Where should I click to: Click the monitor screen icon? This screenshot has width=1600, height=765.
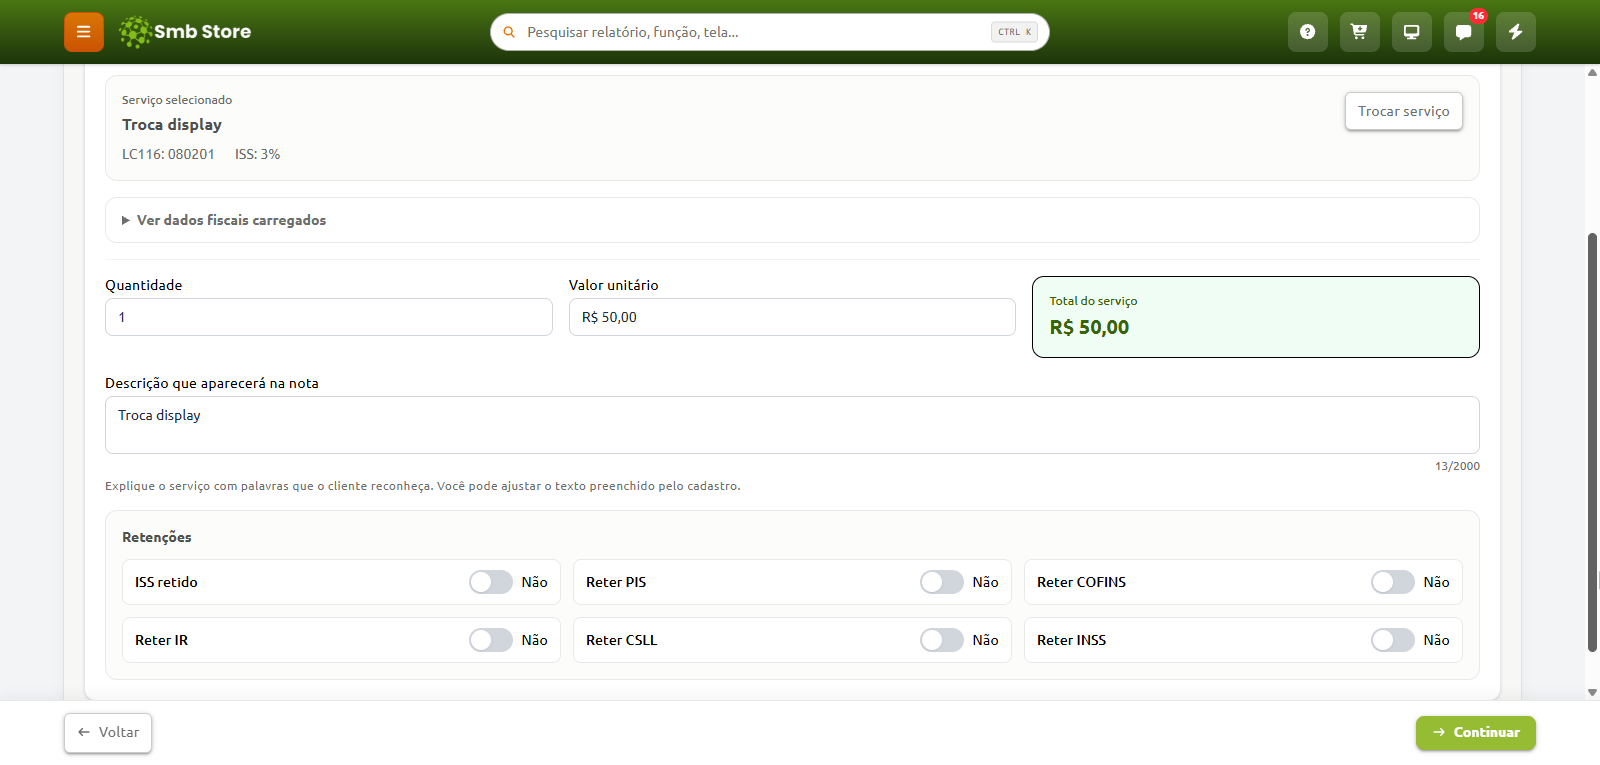1412,32
